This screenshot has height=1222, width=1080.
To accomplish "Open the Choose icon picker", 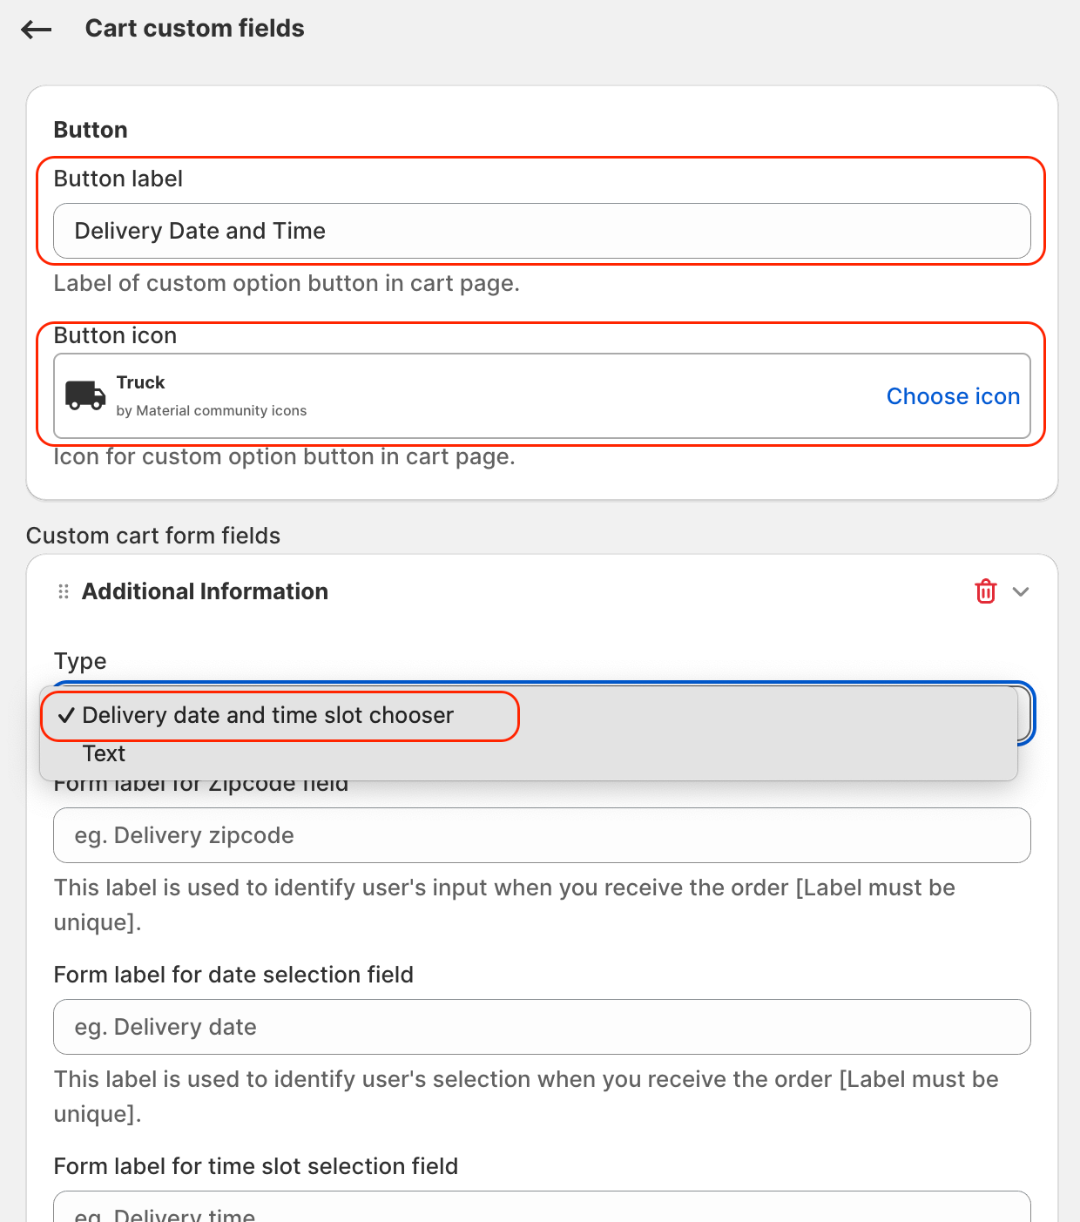I will pyautogui.click(x=952, y=396).
